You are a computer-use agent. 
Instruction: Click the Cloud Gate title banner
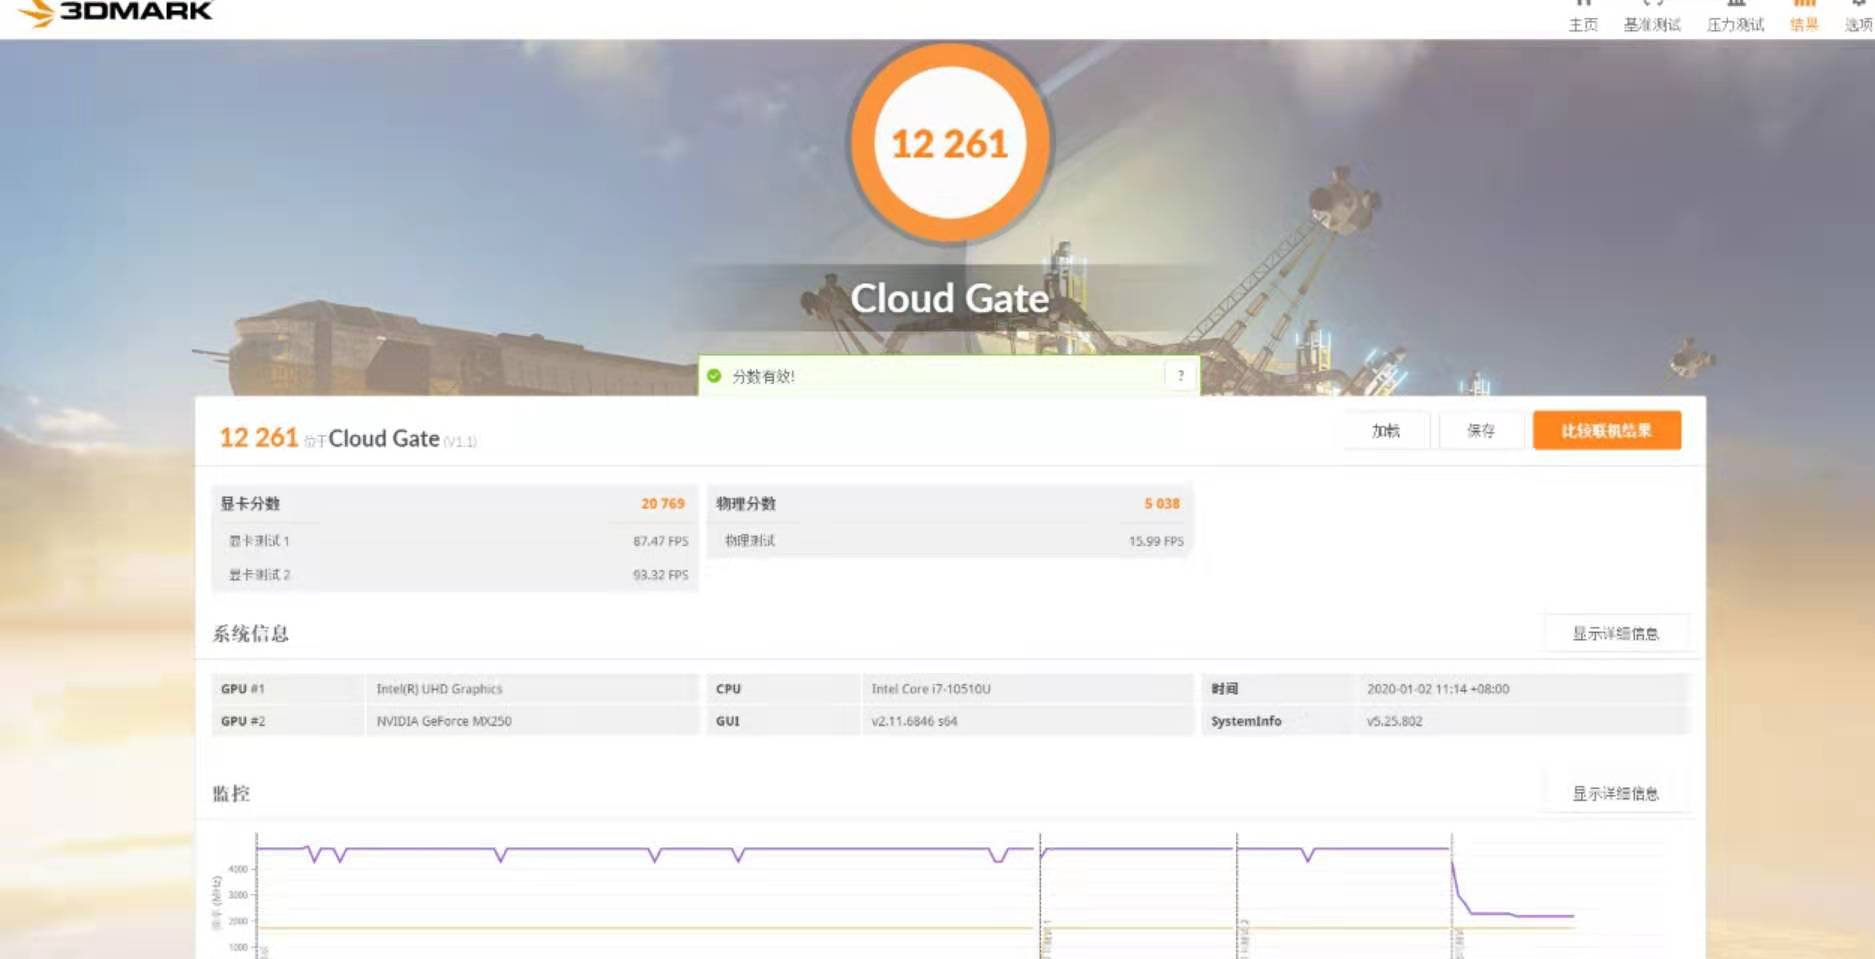tap(949, 298)
